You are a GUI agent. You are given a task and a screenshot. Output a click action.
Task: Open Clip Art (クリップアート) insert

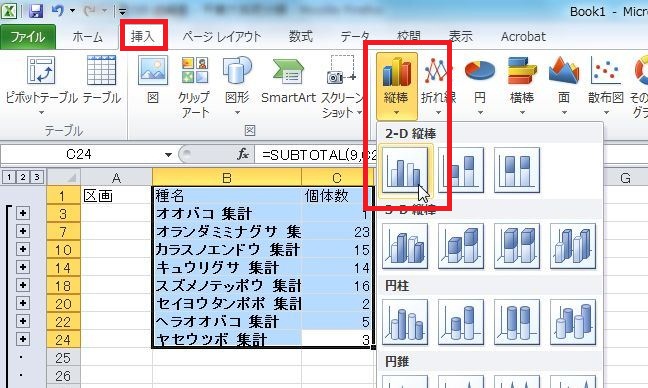tap(194, 86)
